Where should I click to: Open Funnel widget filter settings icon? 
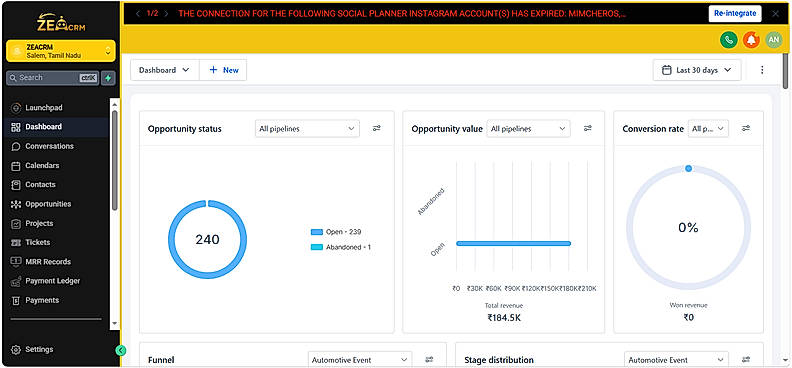(429, 359)
